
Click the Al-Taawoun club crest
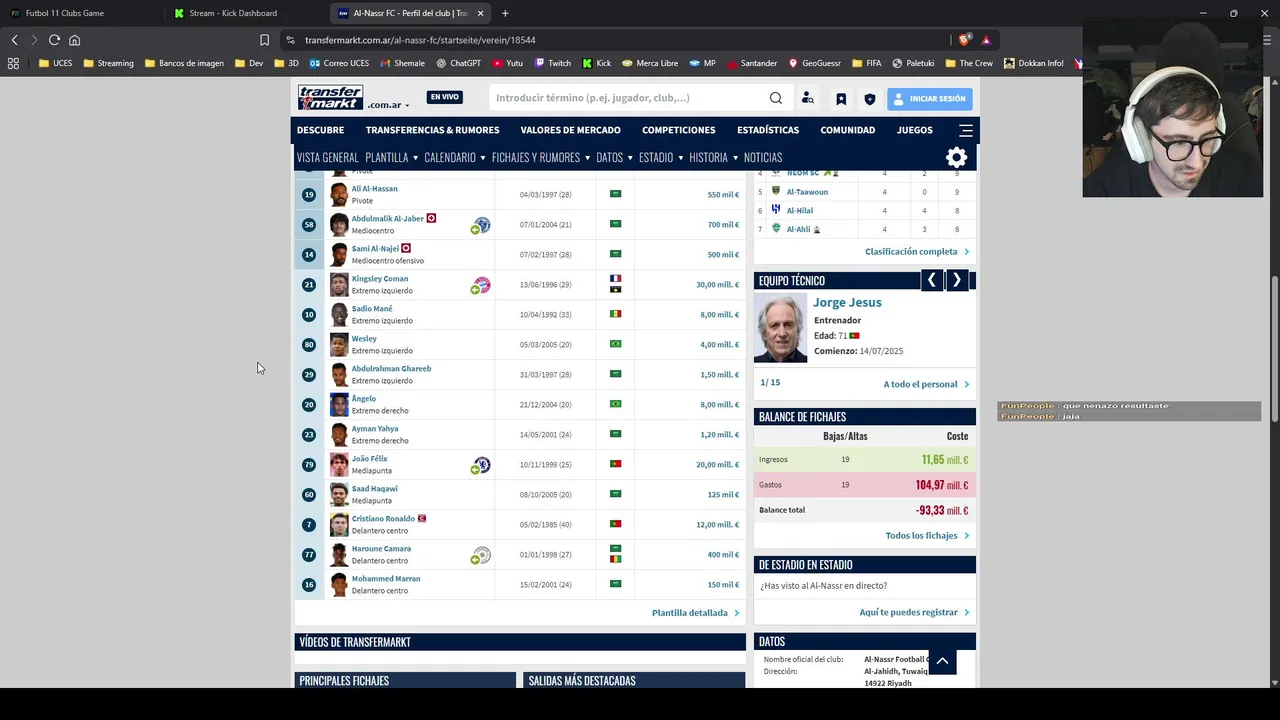775,191
